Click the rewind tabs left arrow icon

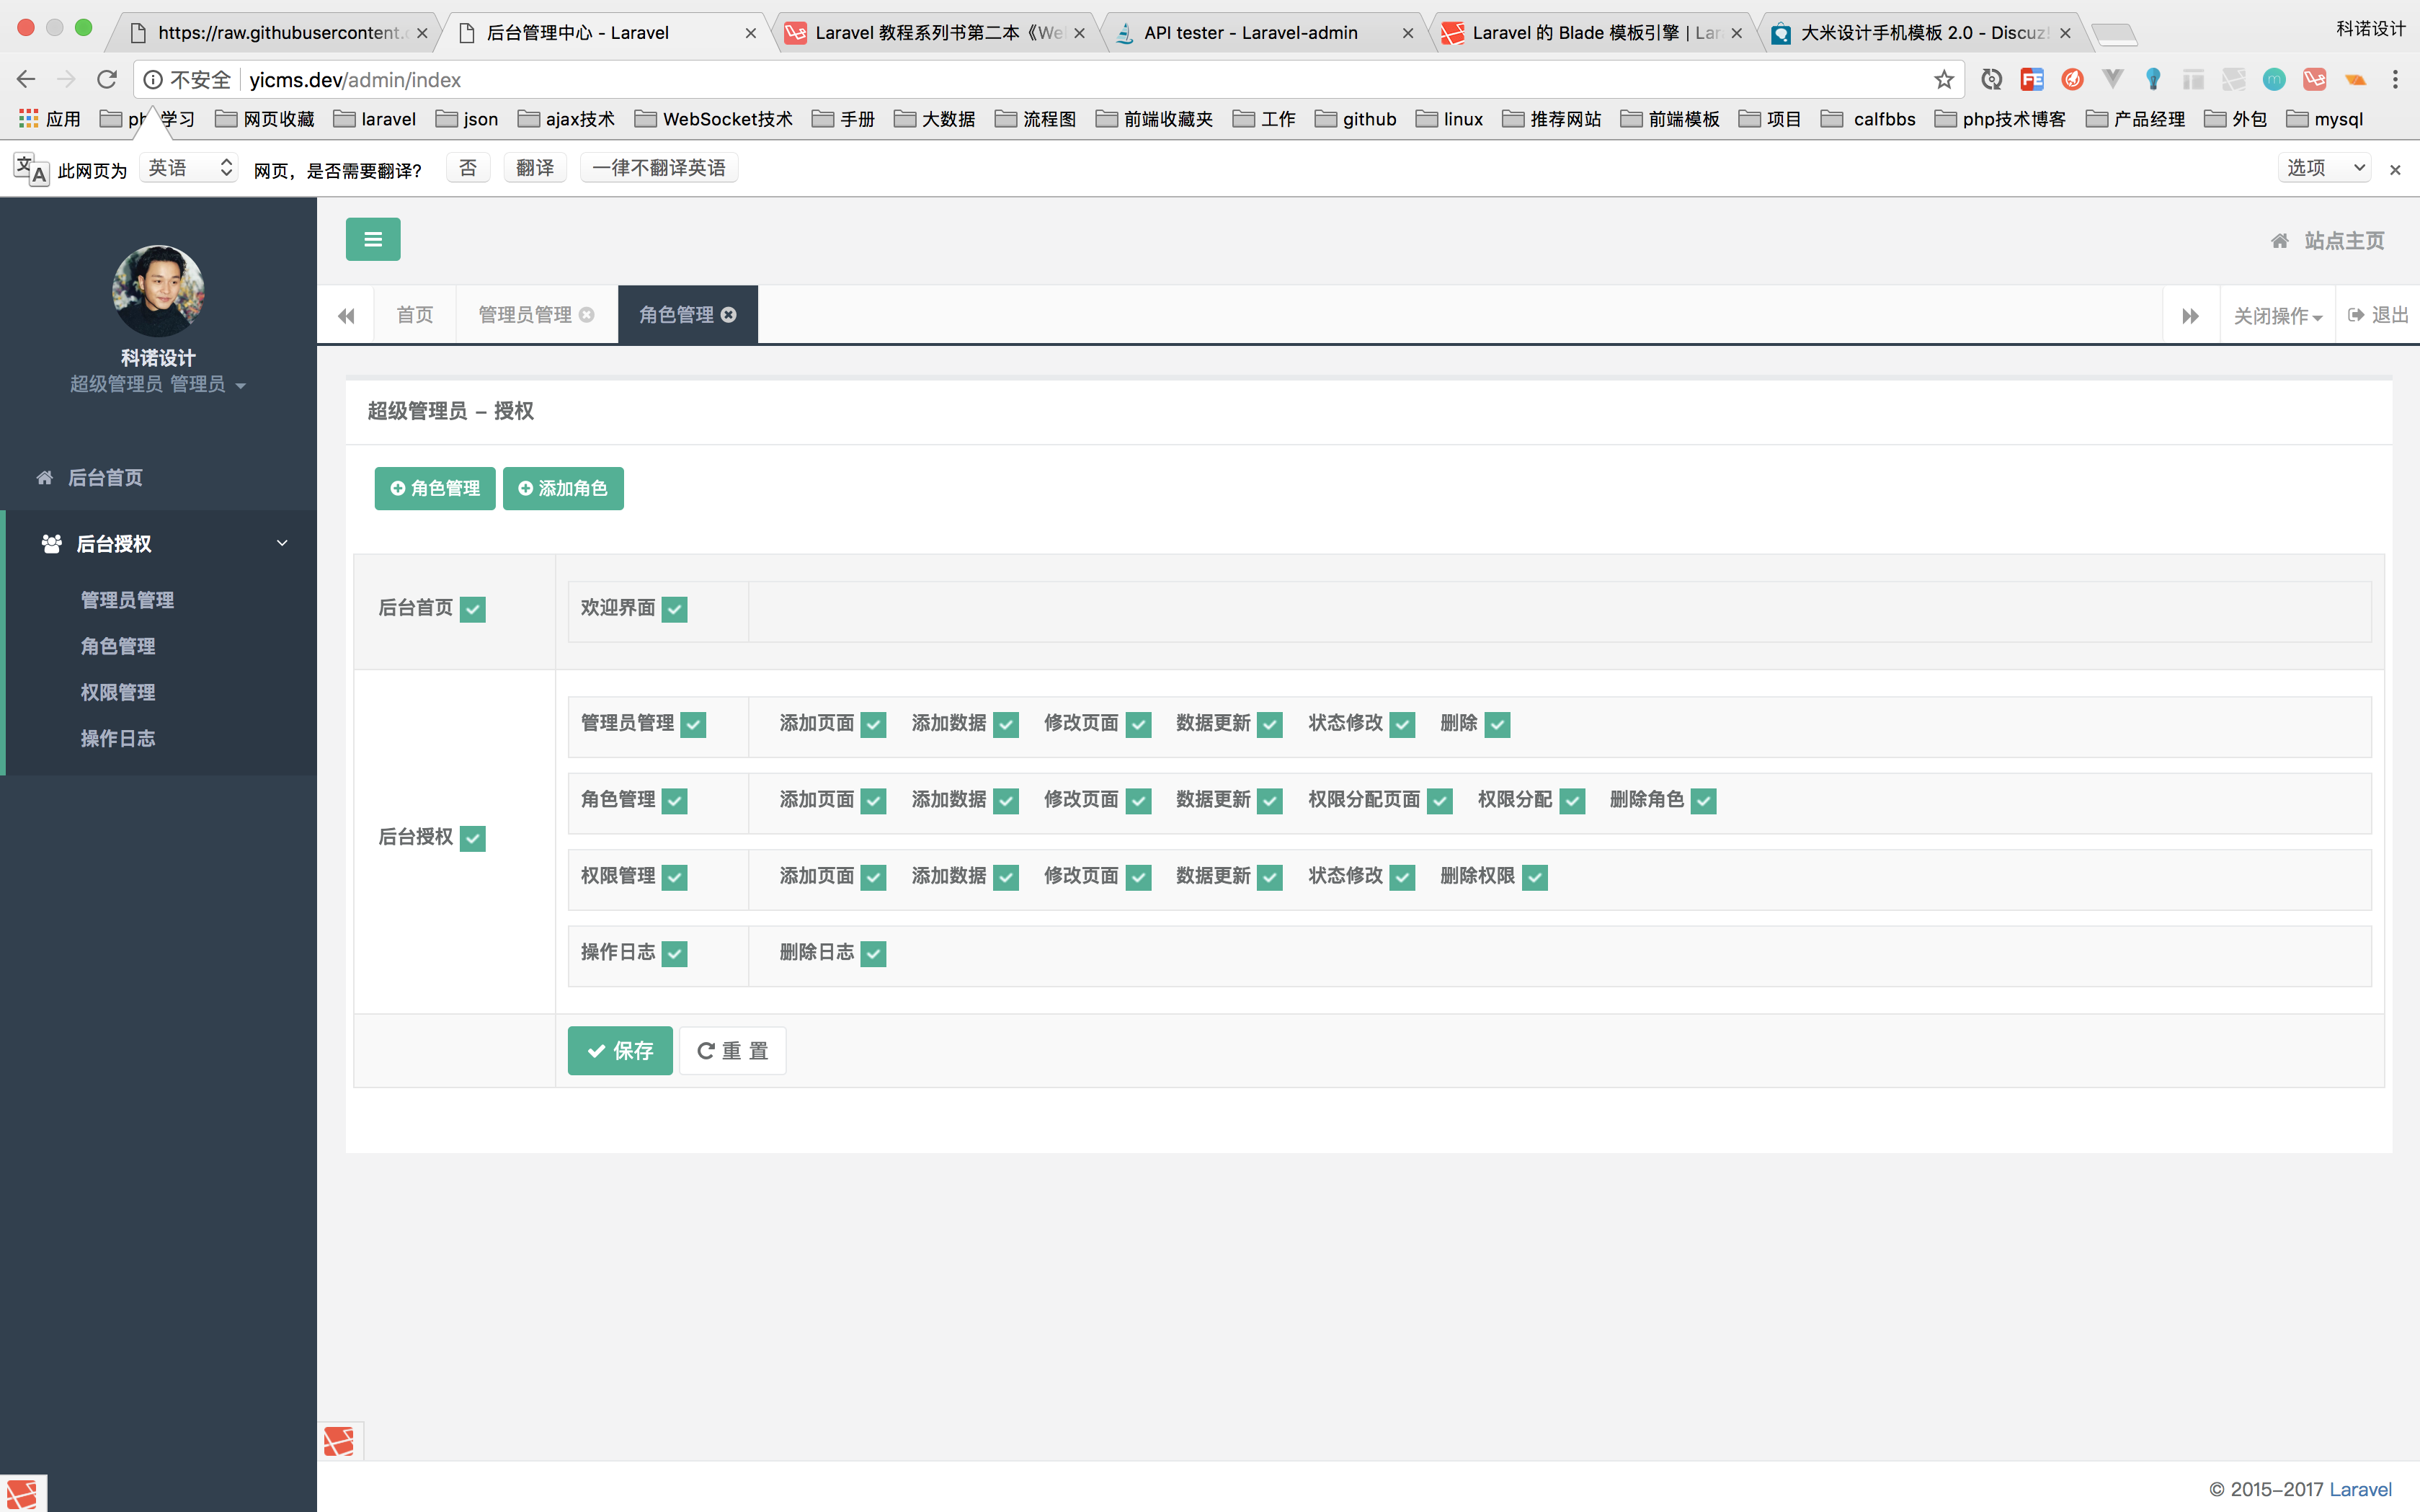346,316
